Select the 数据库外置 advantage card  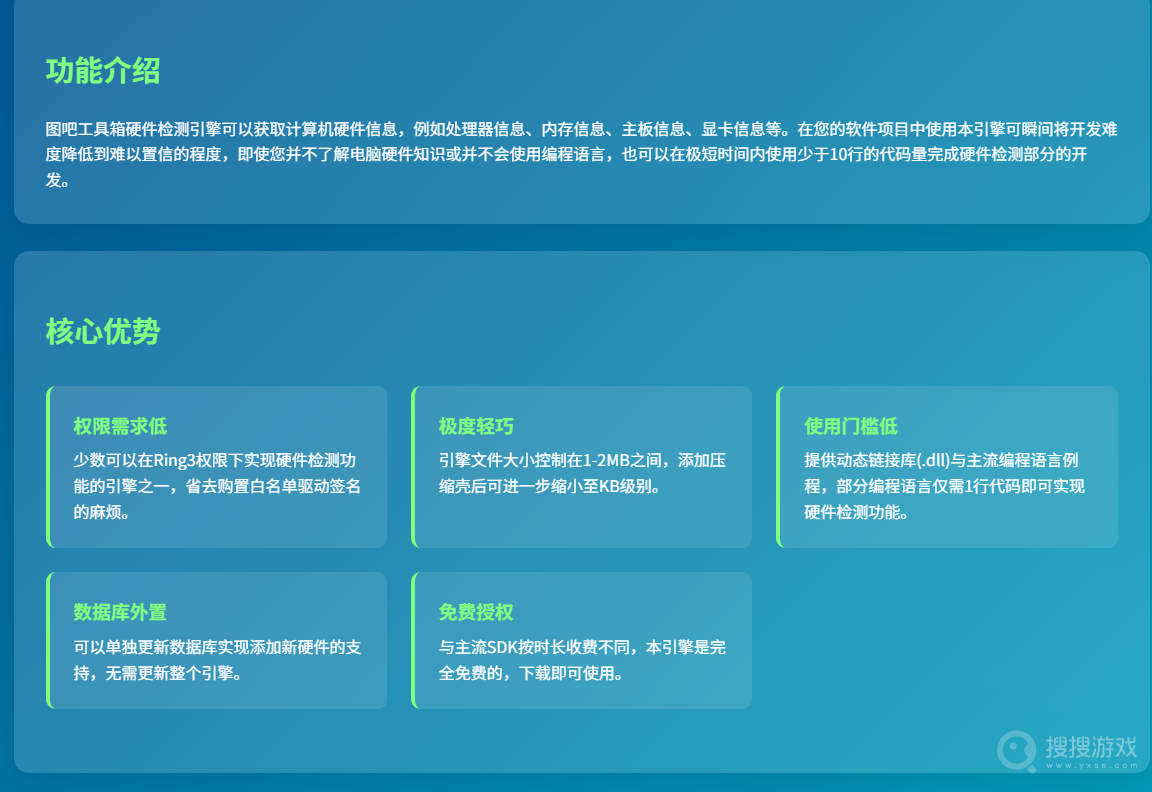click(216, 640)
